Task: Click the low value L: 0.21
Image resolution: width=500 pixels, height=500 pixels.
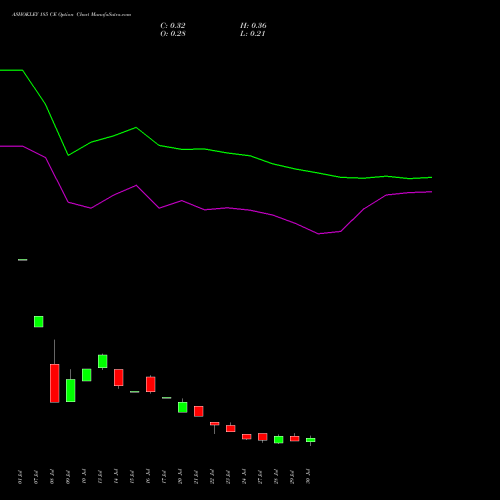Action: click(253, 34)
